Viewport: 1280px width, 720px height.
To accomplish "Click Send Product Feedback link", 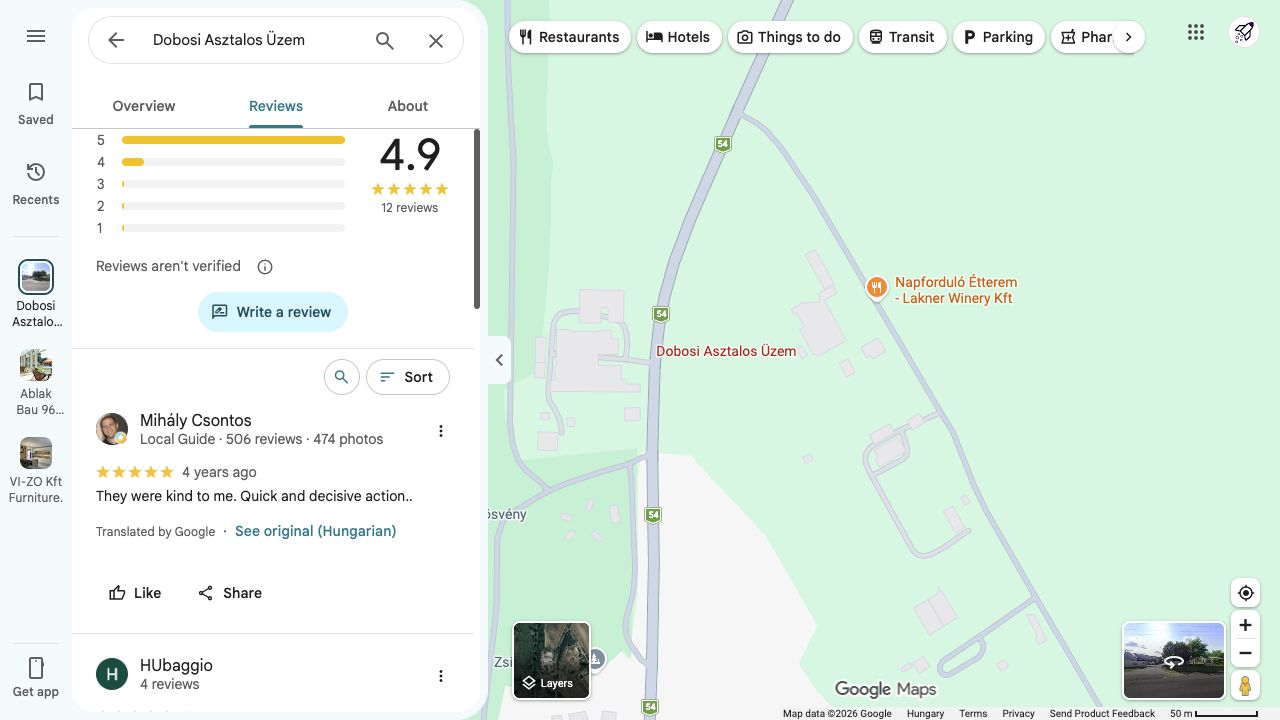I will (x=1102, y=713).
